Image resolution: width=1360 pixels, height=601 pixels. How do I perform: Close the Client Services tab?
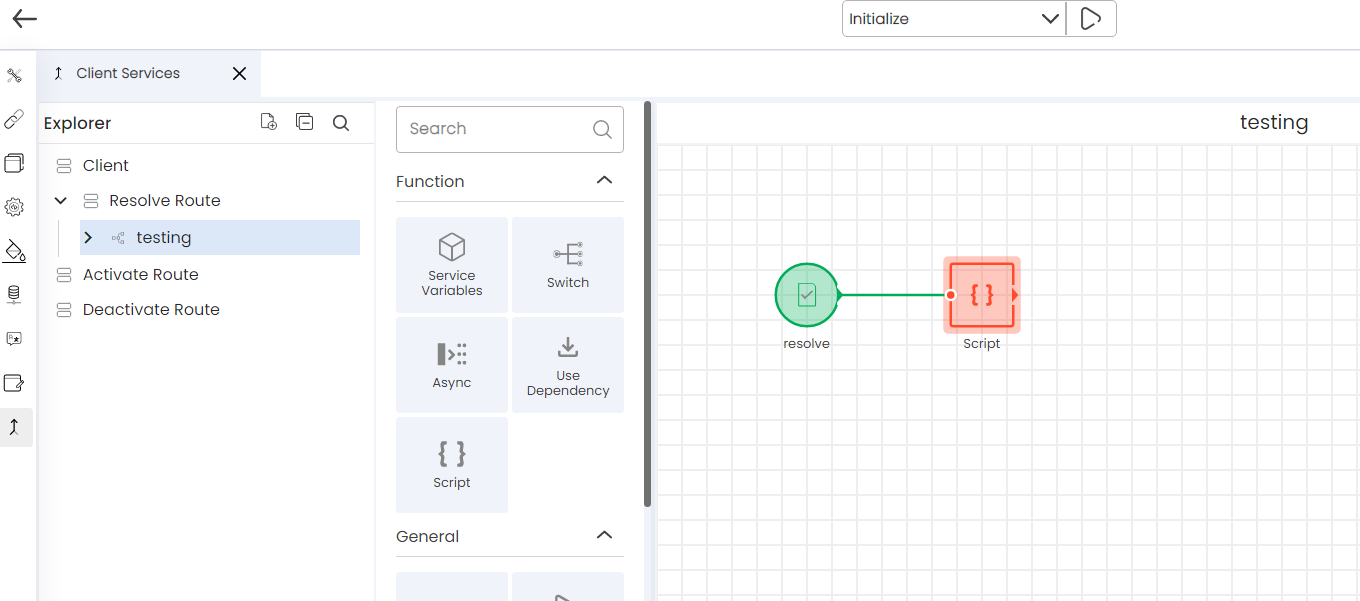pos(239,74)
